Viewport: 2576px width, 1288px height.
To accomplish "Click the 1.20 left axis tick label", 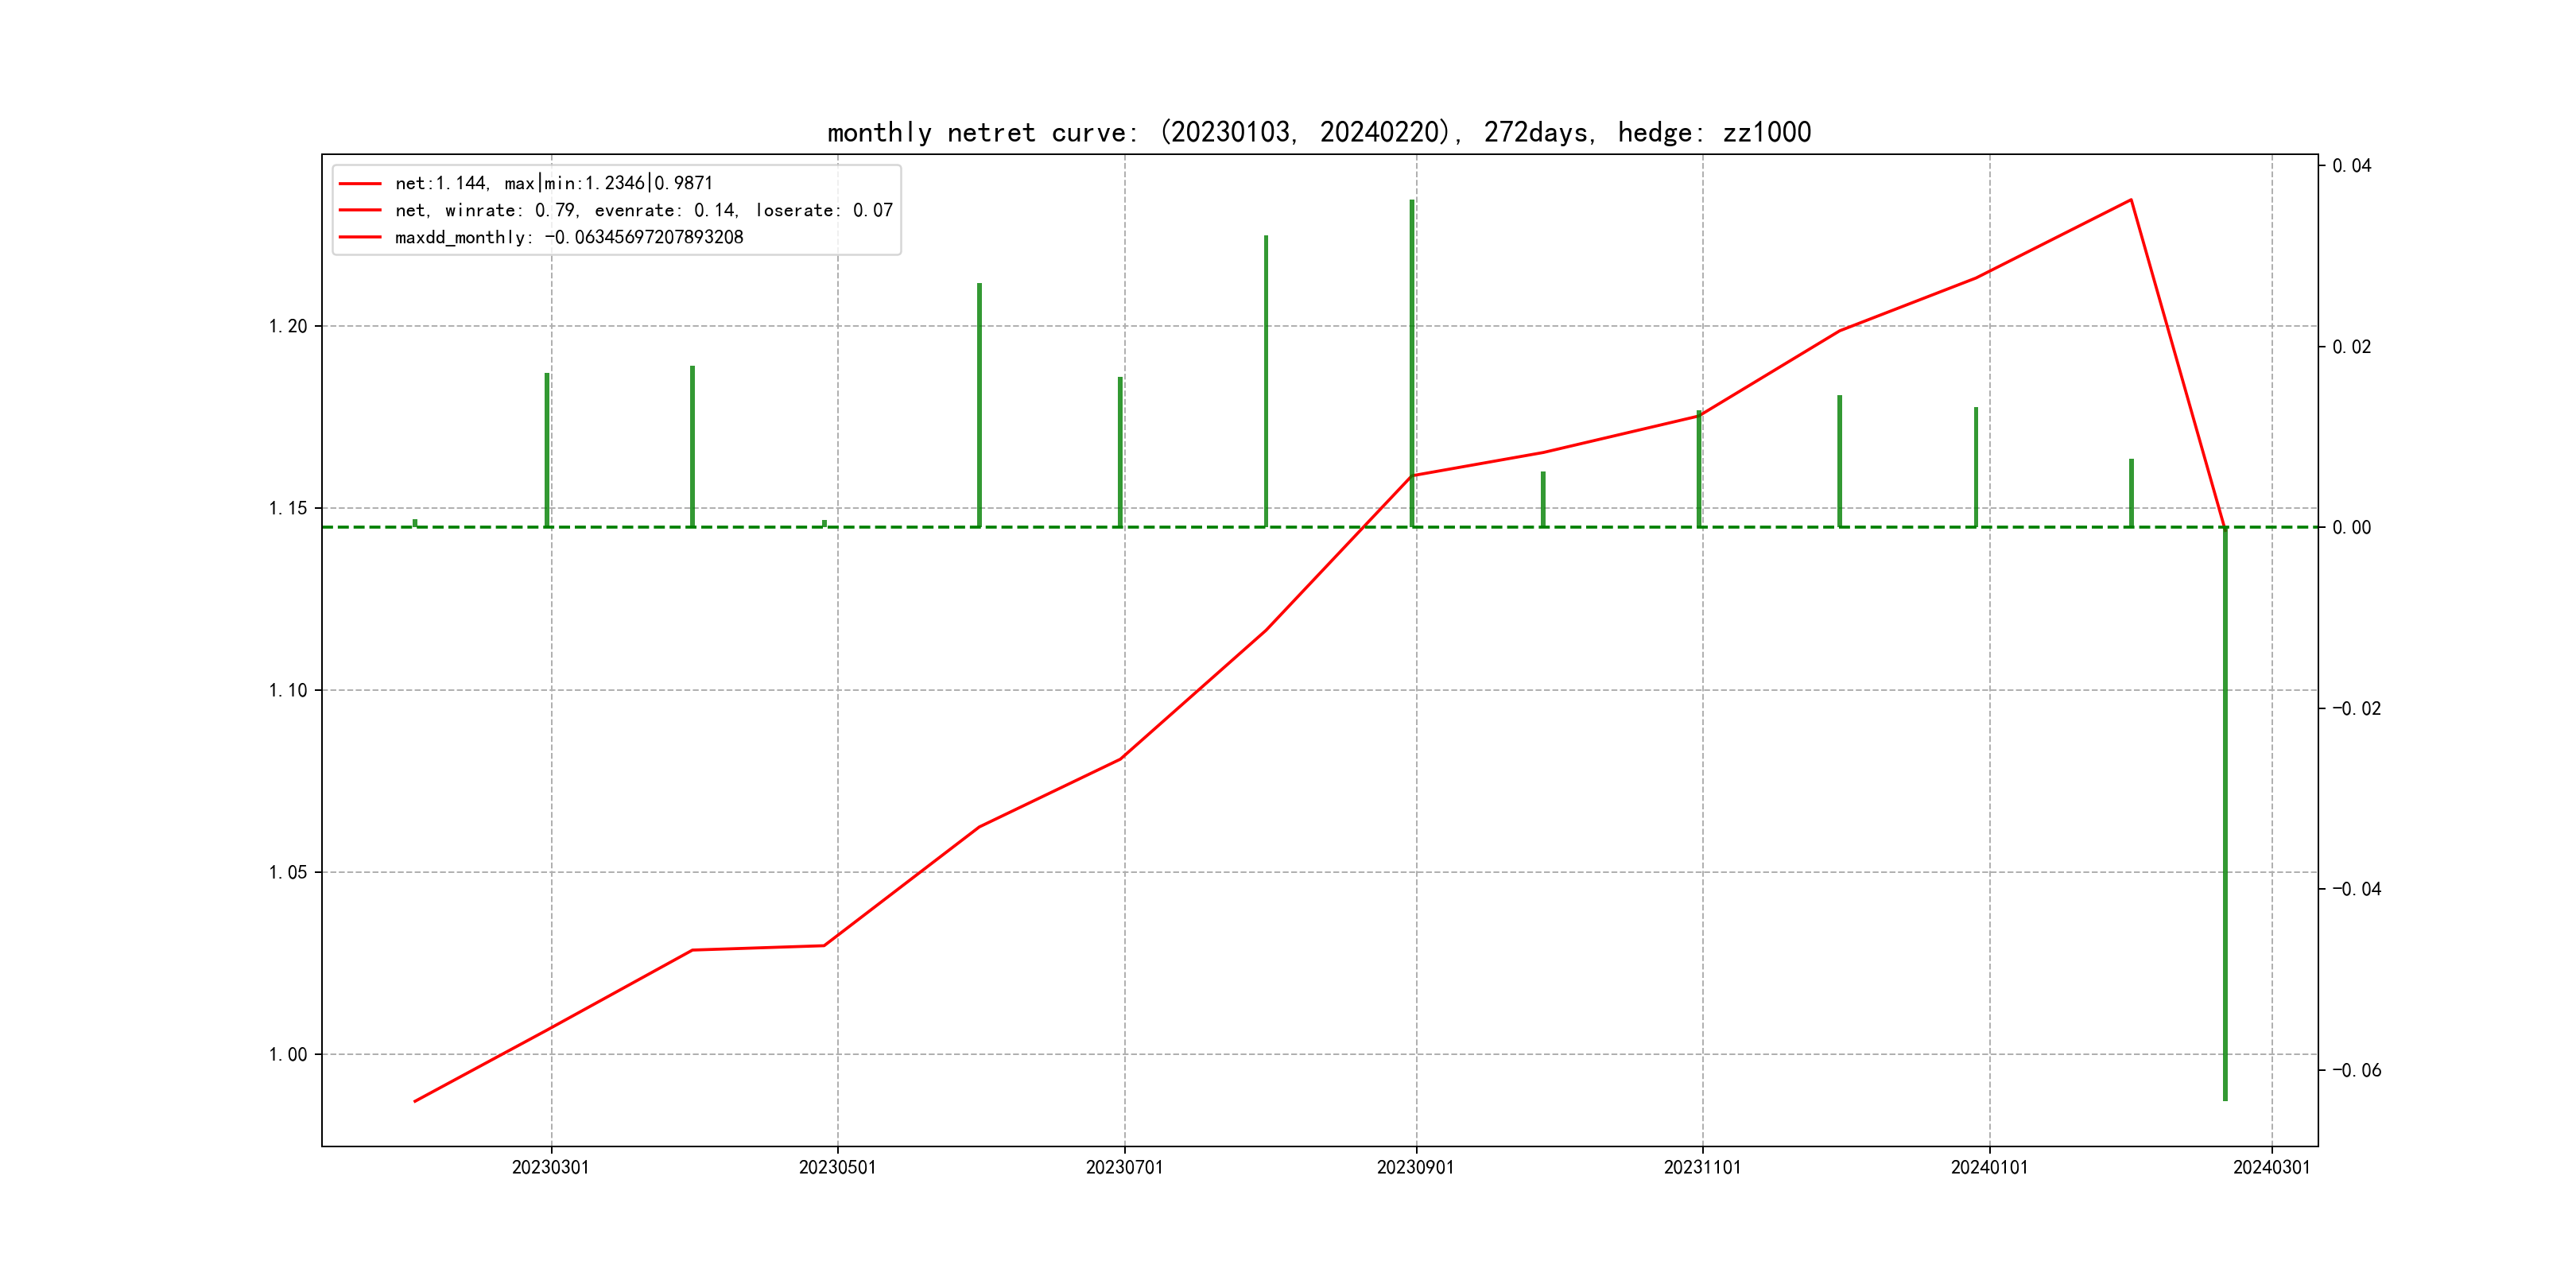I will click(288, 326).
